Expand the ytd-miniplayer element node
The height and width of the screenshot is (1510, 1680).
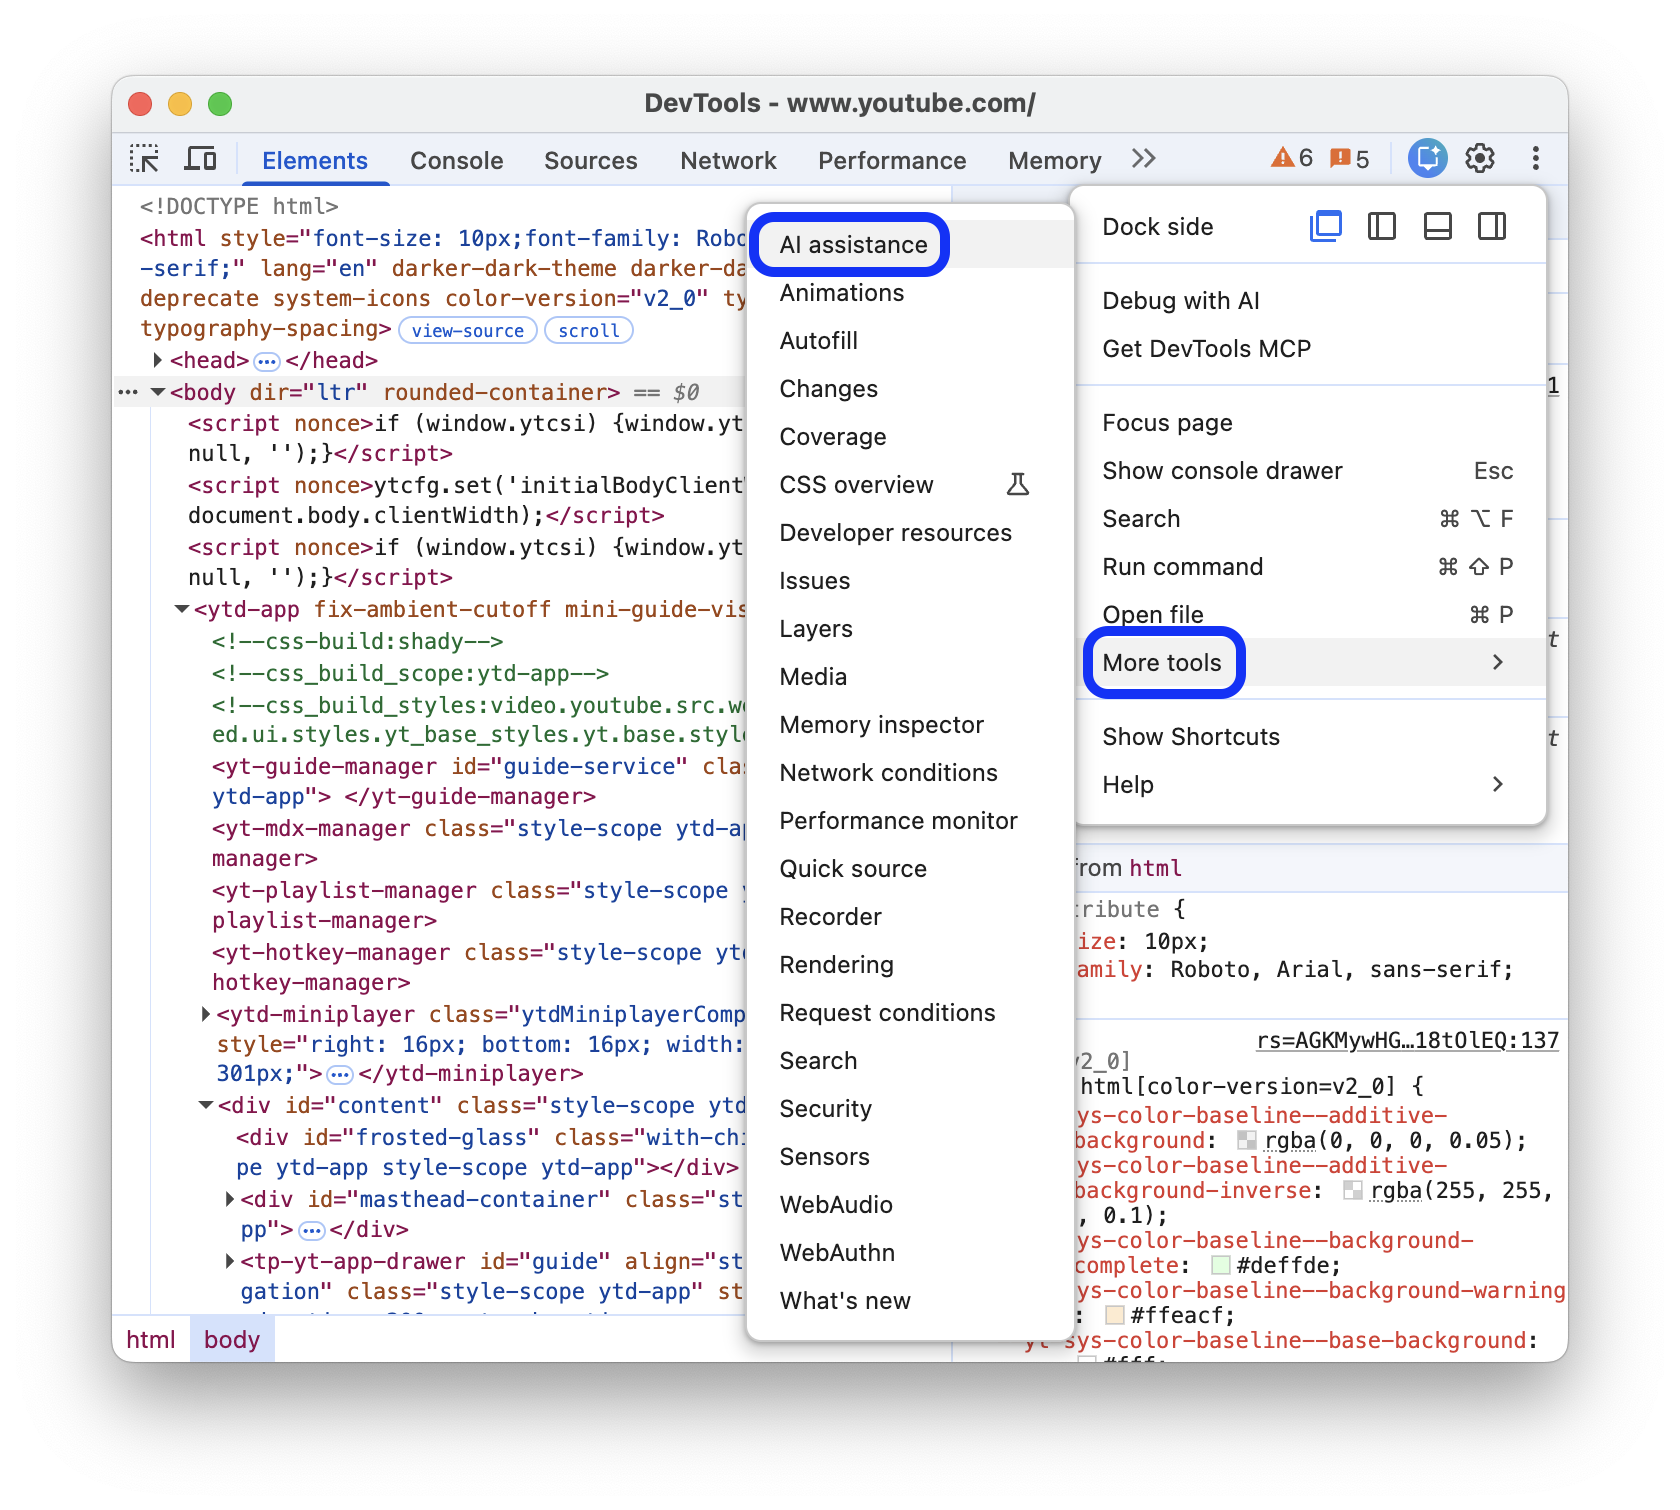[205, 1014]
